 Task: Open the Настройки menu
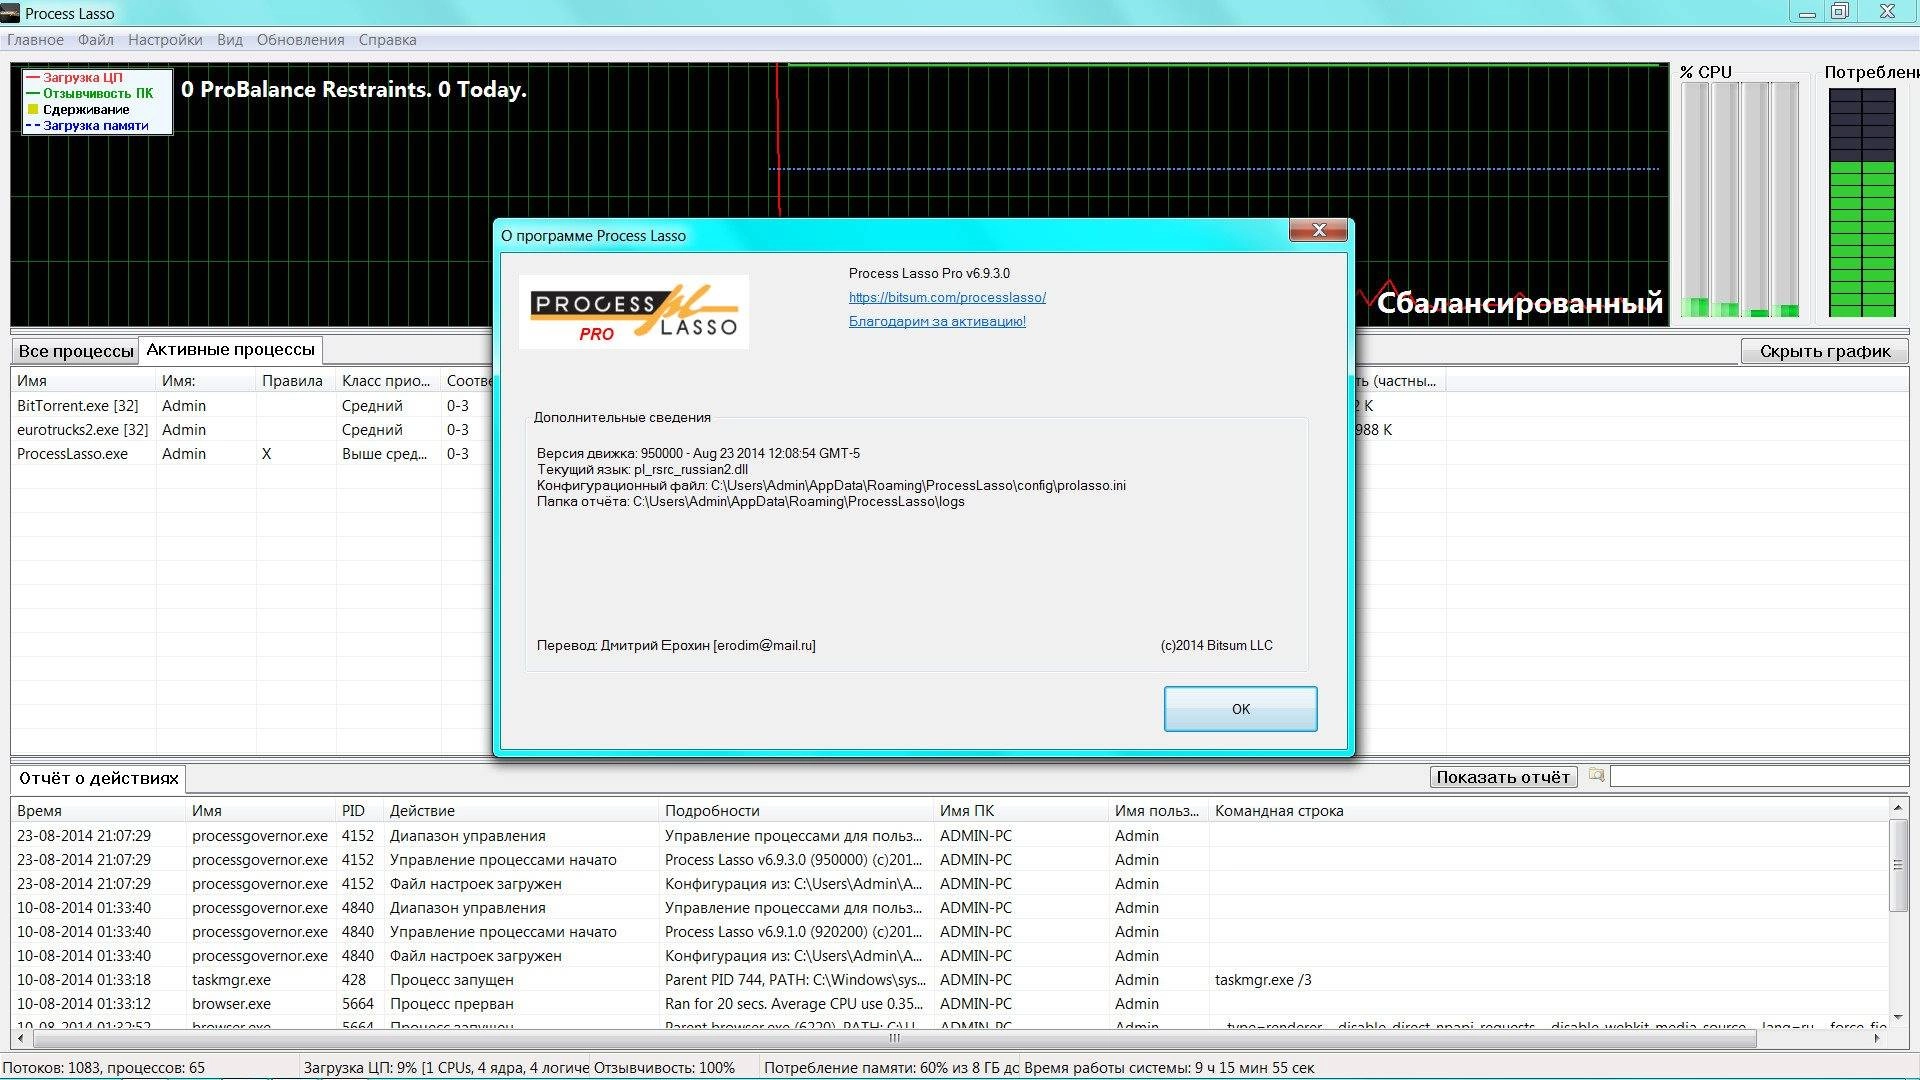point(165,40)
